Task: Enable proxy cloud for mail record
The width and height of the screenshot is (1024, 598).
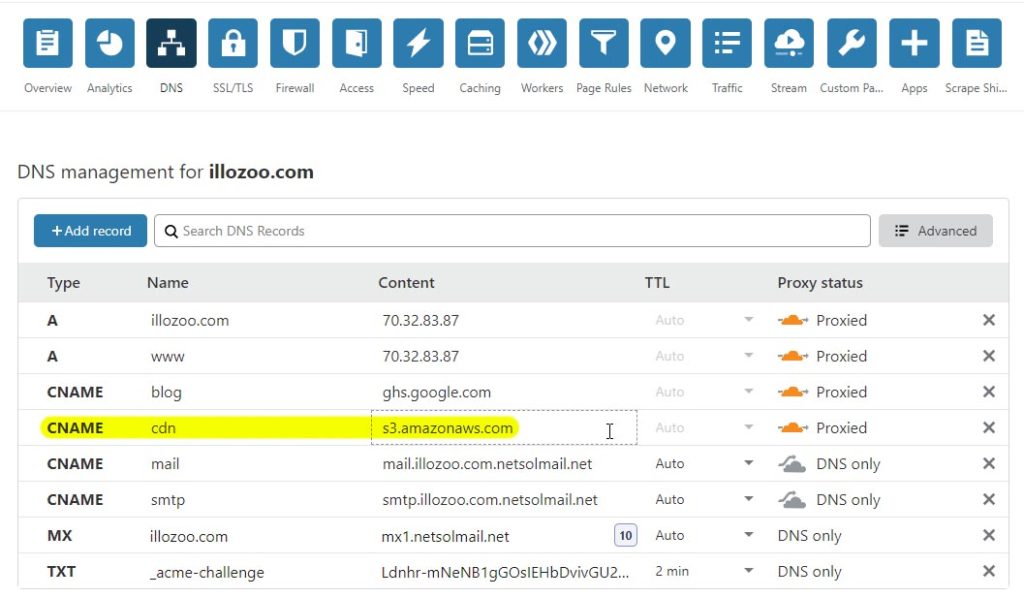Action: pyautogui.click(x=792, y=464)
